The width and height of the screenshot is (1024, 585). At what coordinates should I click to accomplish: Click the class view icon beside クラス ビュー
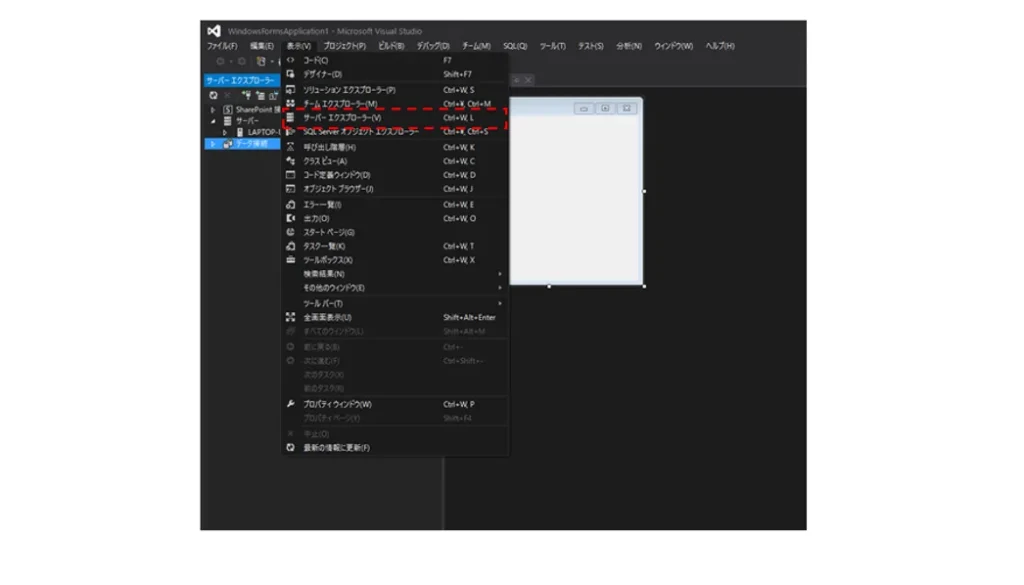pos(290,161)
